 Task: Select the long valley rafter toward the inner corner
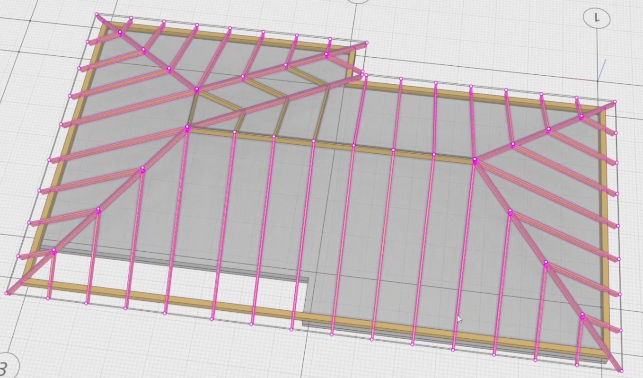pyautogui.click(x=276, y=101)
